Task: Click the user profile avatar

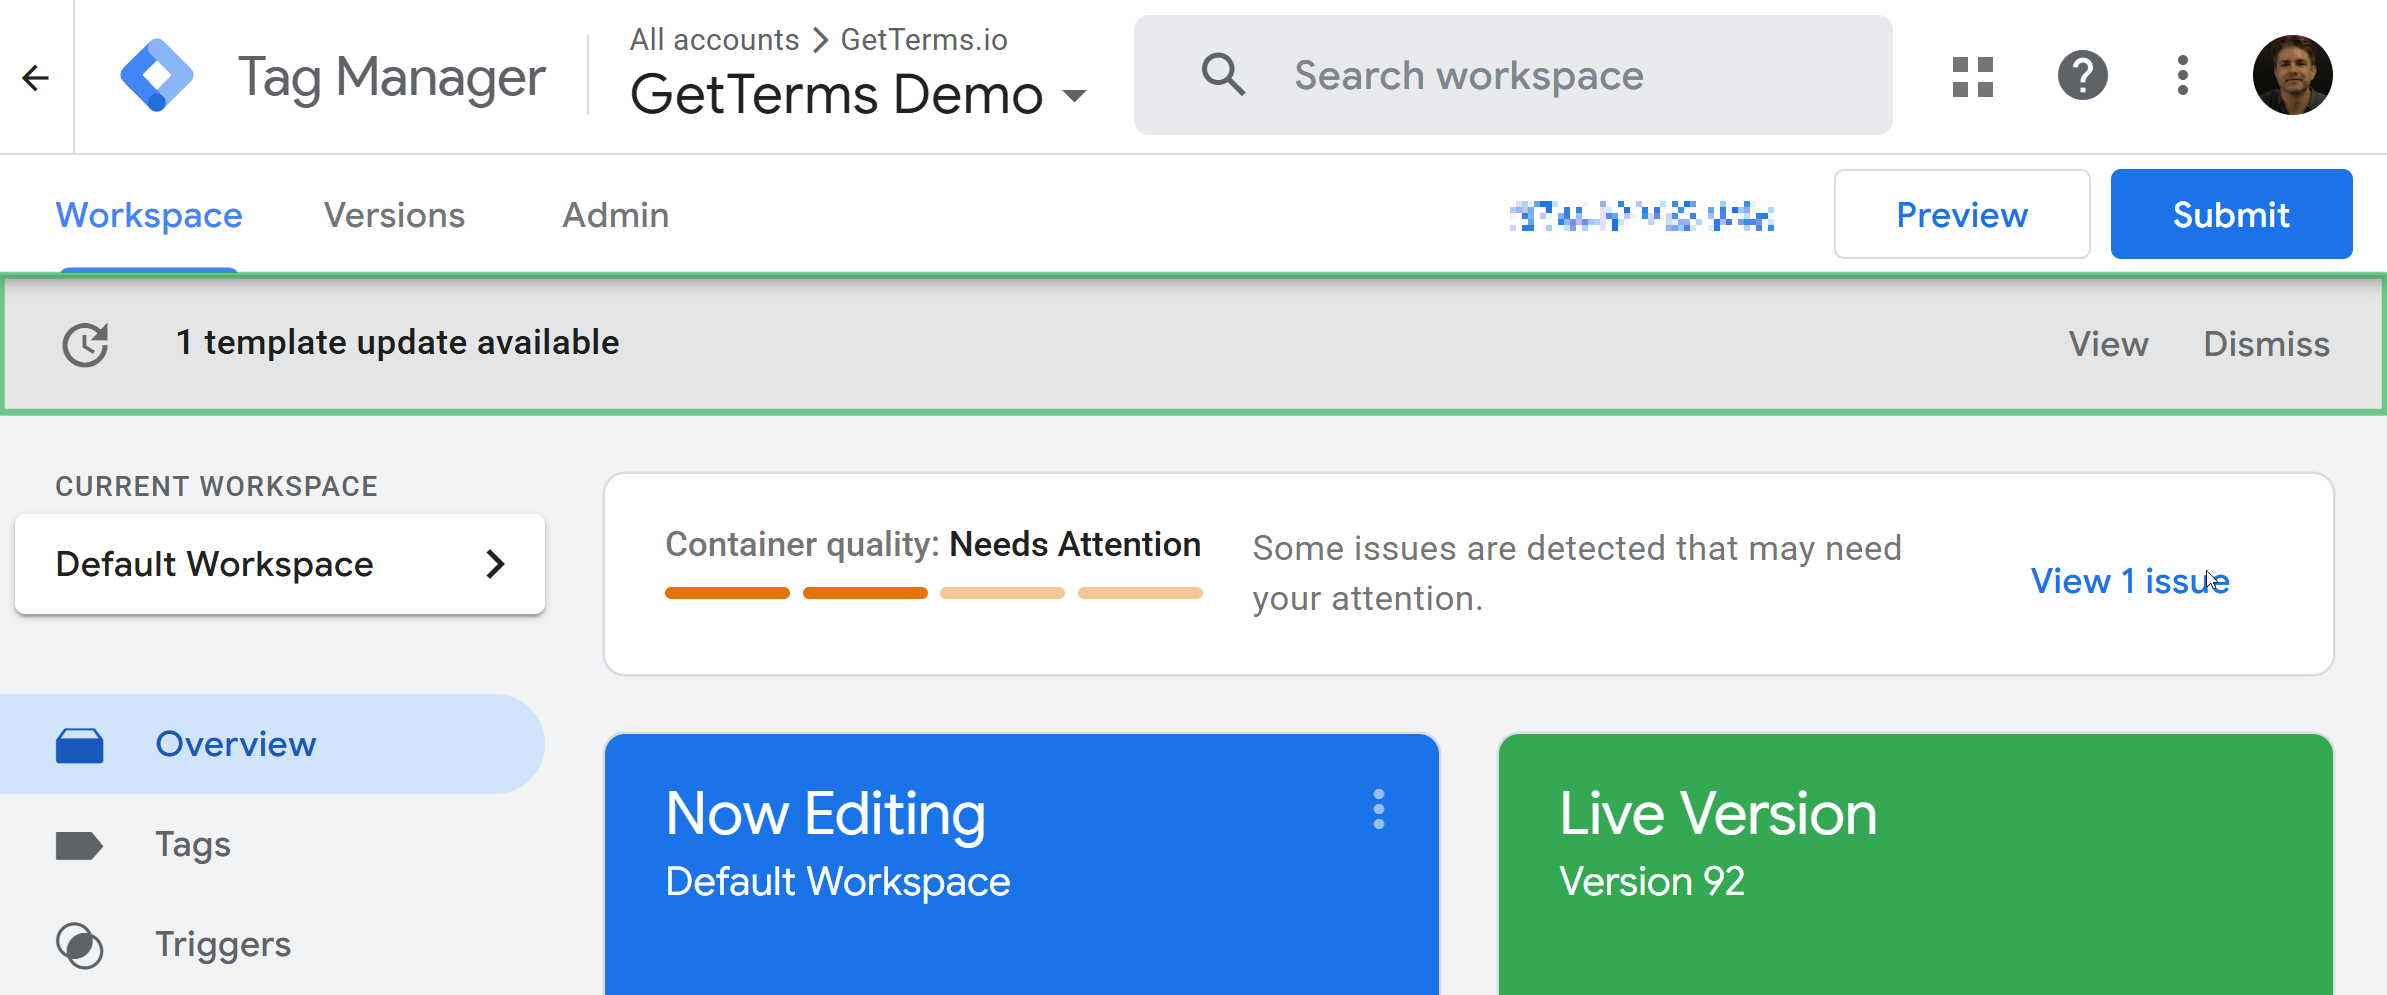Action: tap(2293, 75)
